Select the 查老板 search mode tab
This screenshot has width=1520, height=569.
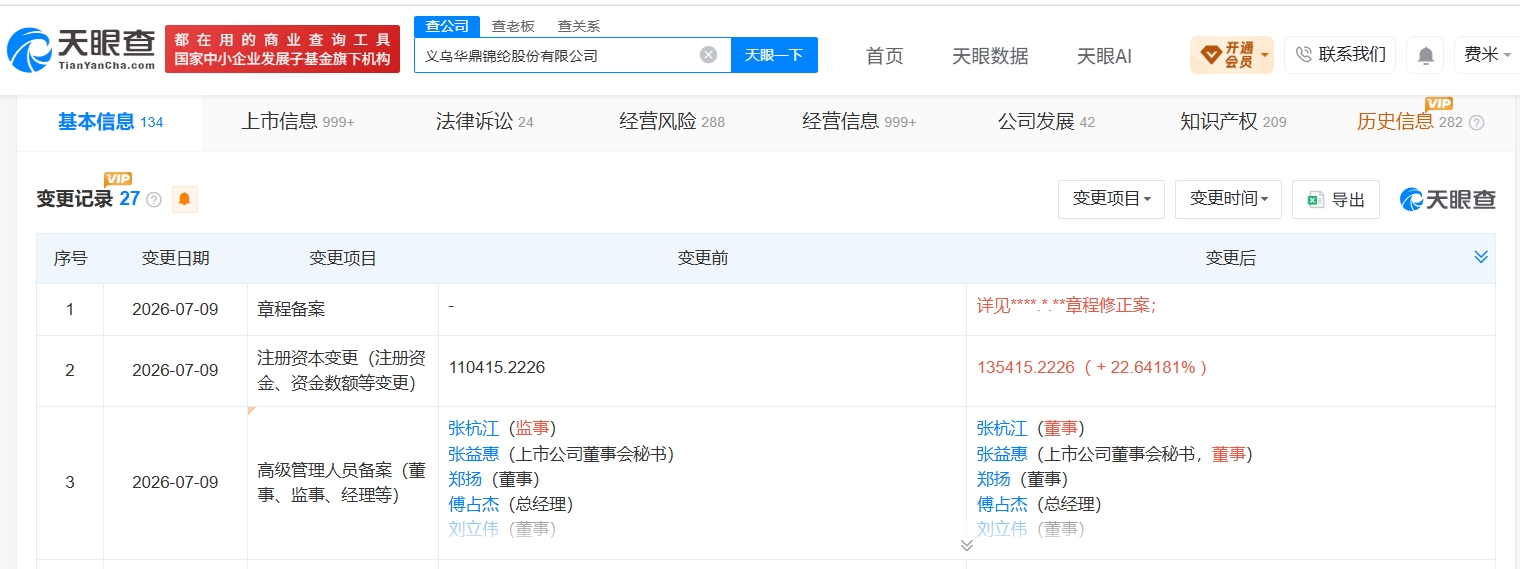point(513,27)
